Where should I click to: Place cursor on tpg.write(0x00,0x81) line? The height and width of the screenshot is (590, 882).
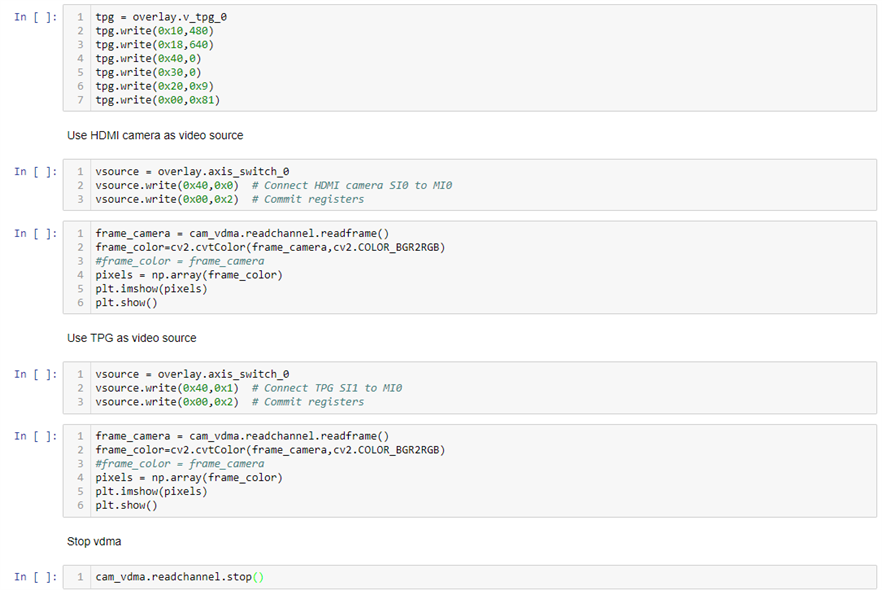157,100
